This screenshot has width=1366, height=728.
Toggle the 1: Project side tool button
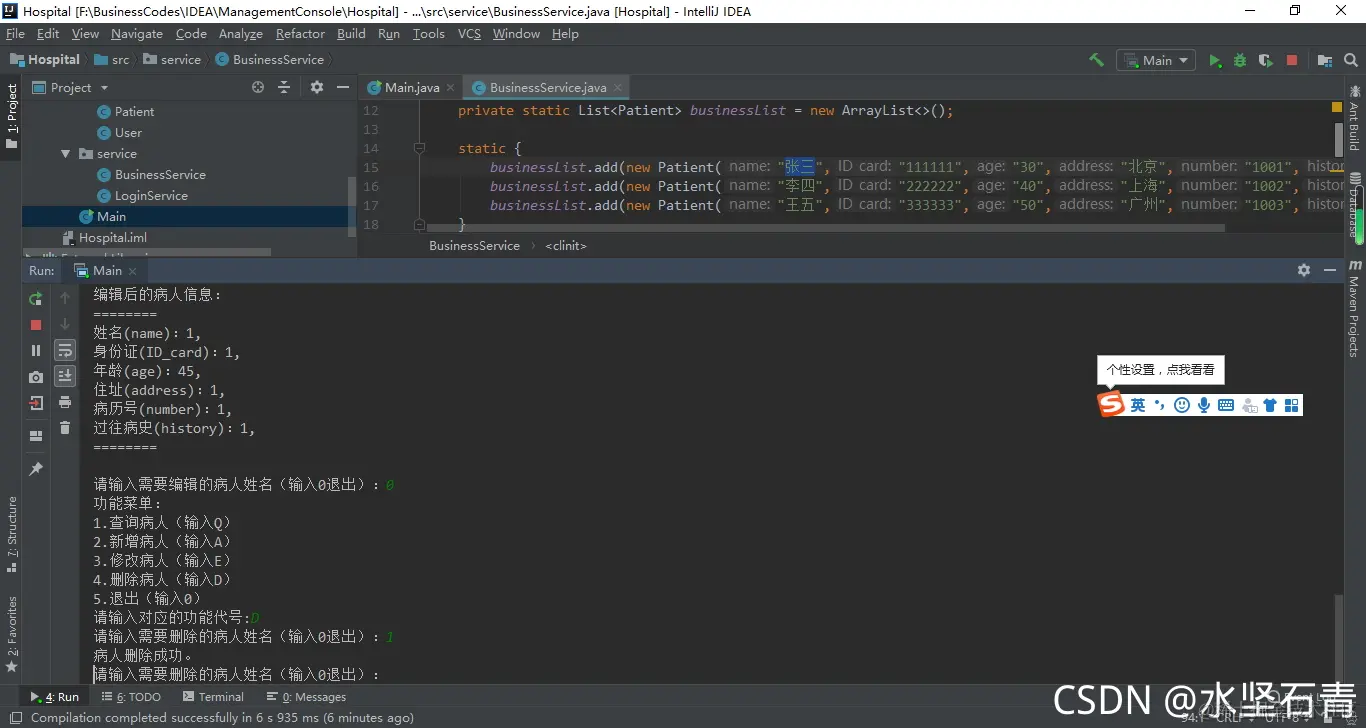pyautogui.click(x=12, y=116)
